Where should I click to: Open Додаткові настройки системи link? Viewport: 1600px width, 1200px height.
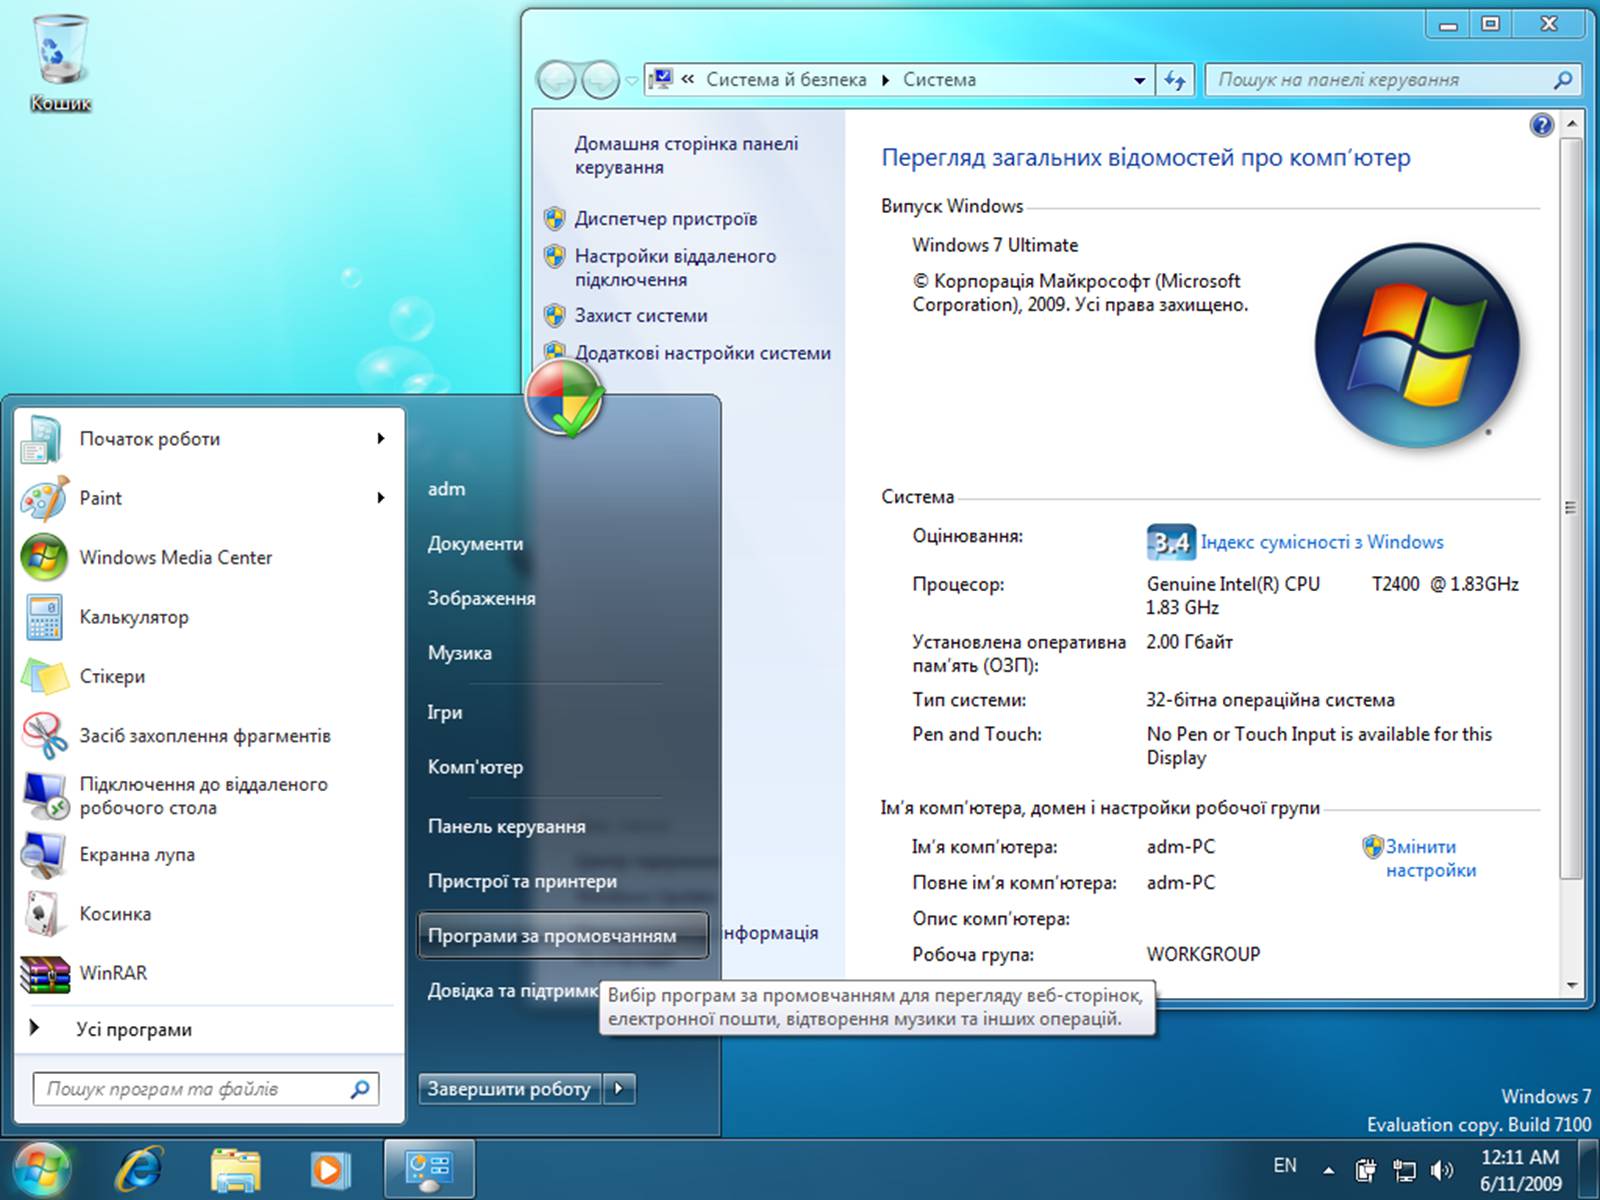(x=702, y=353)
